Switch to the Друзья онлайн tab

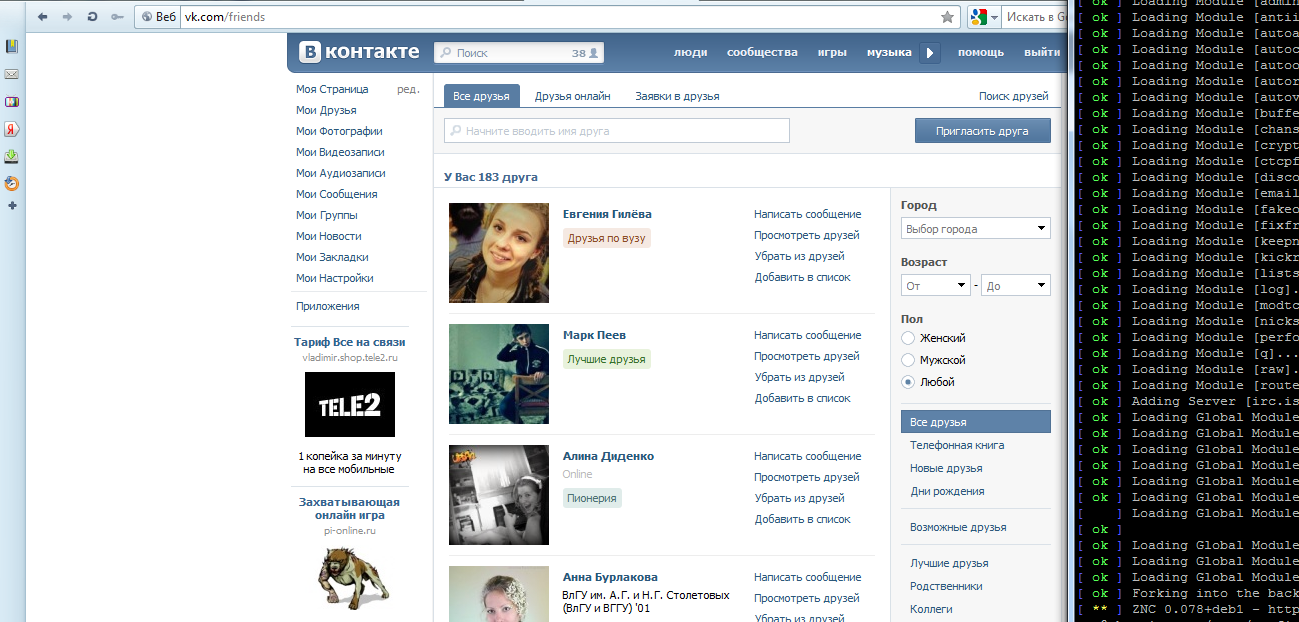pos(573,96)
